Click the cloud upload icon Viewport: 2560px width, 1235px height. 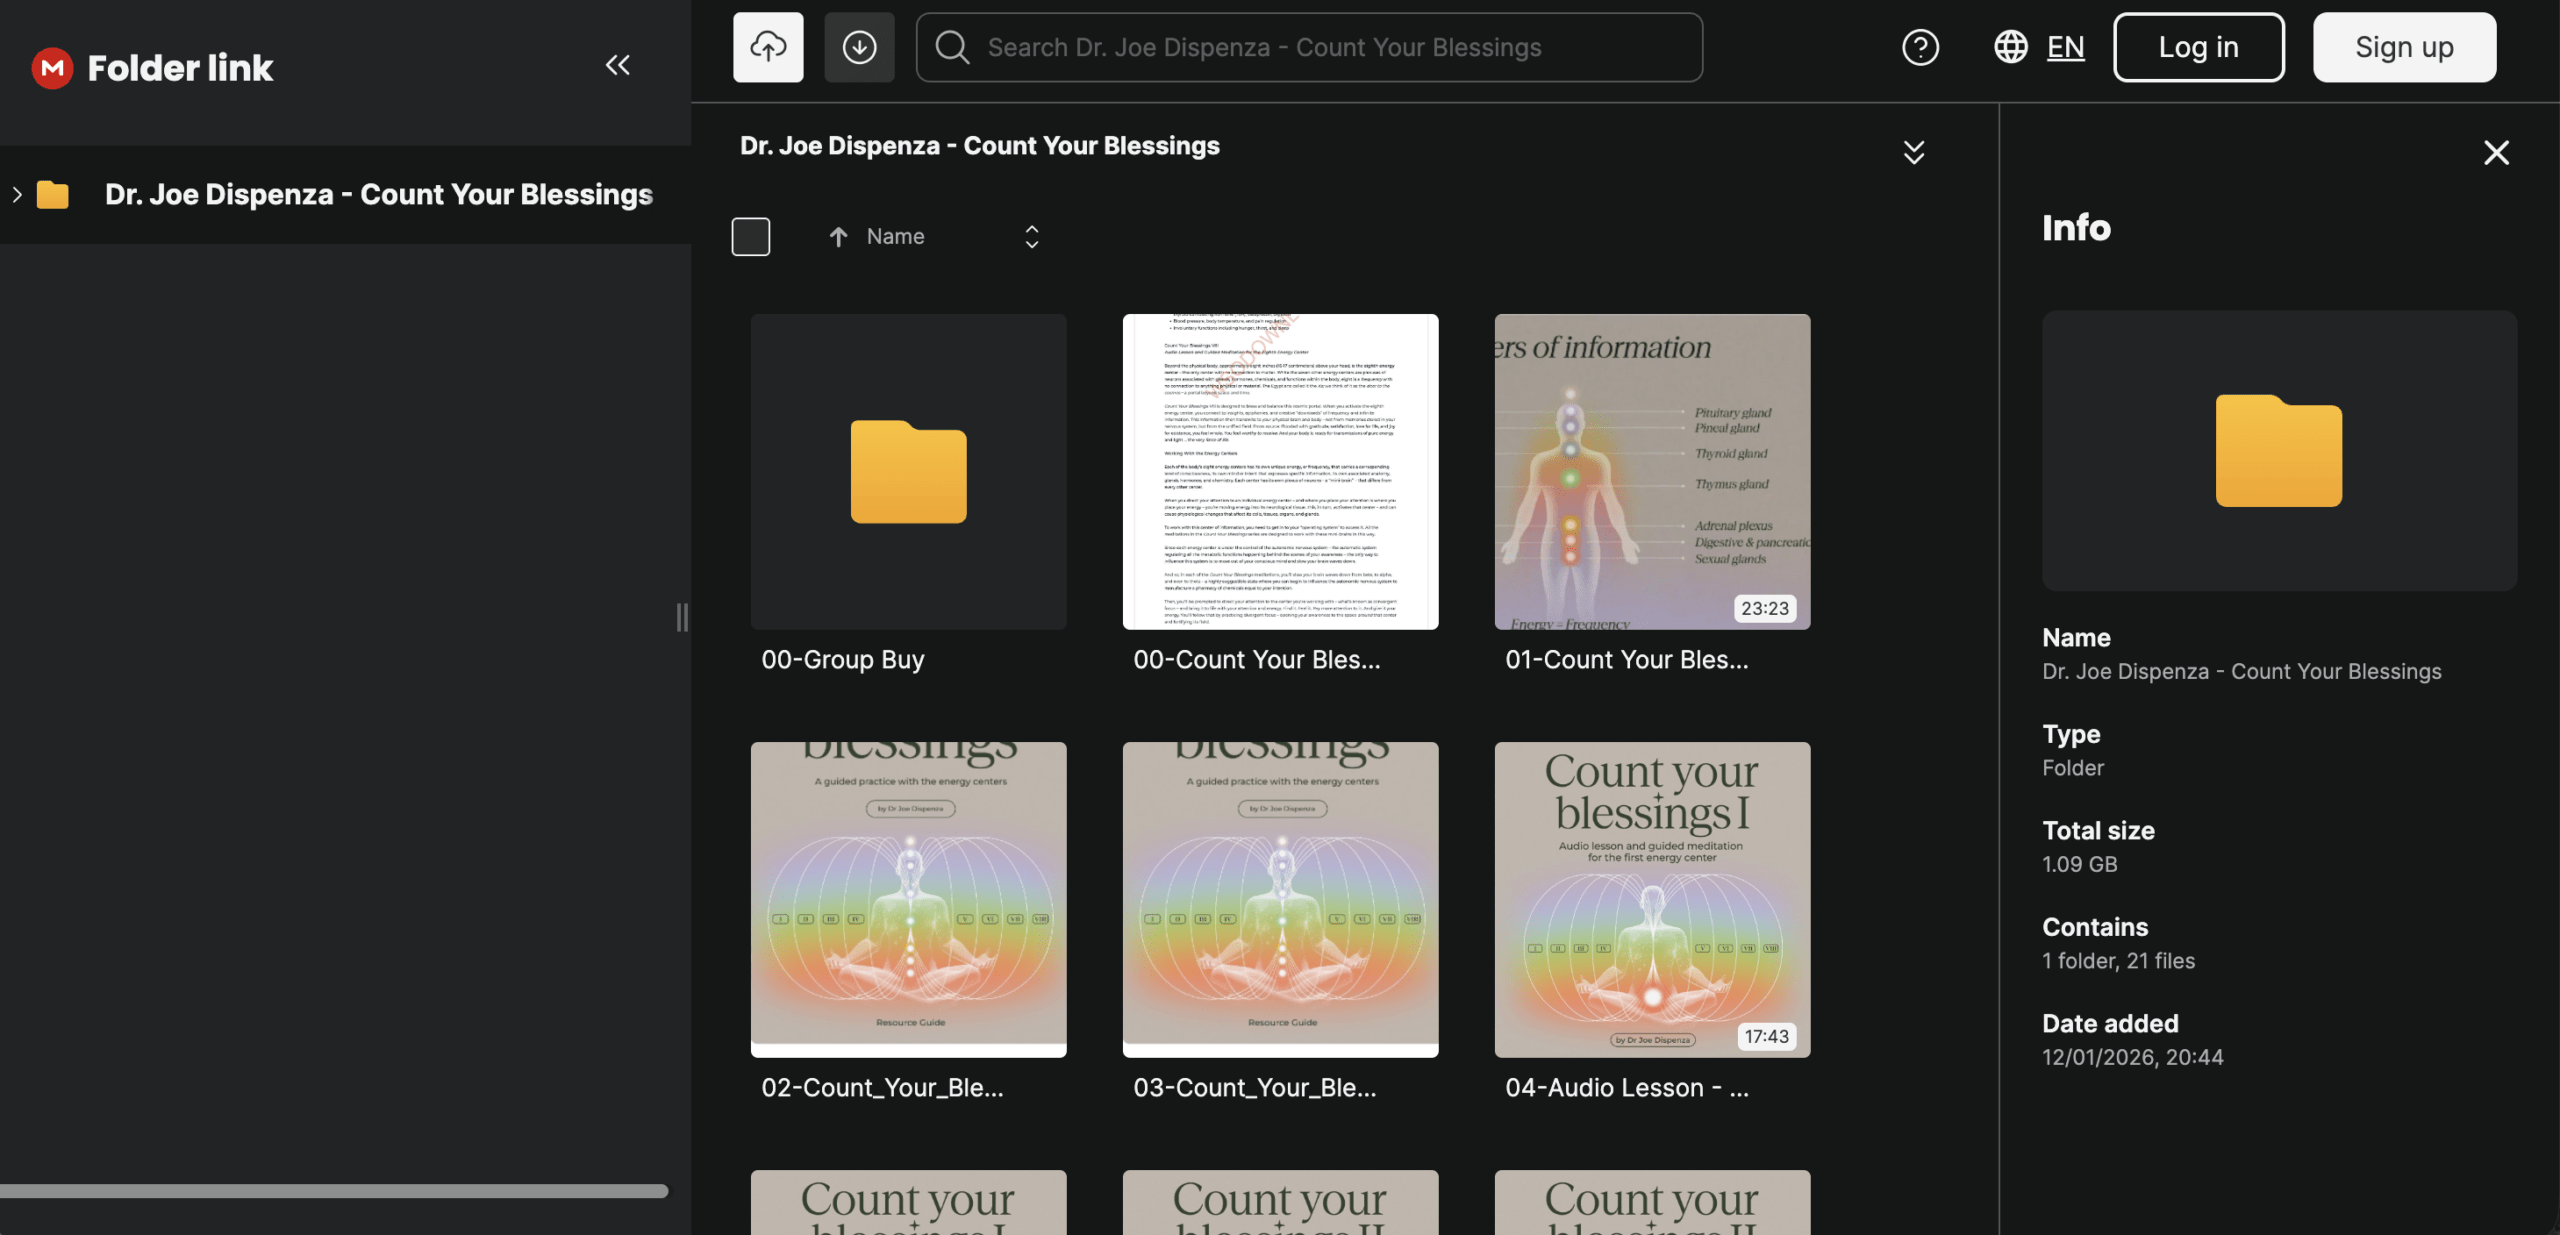pyautogui.click(x=768, y=47)
